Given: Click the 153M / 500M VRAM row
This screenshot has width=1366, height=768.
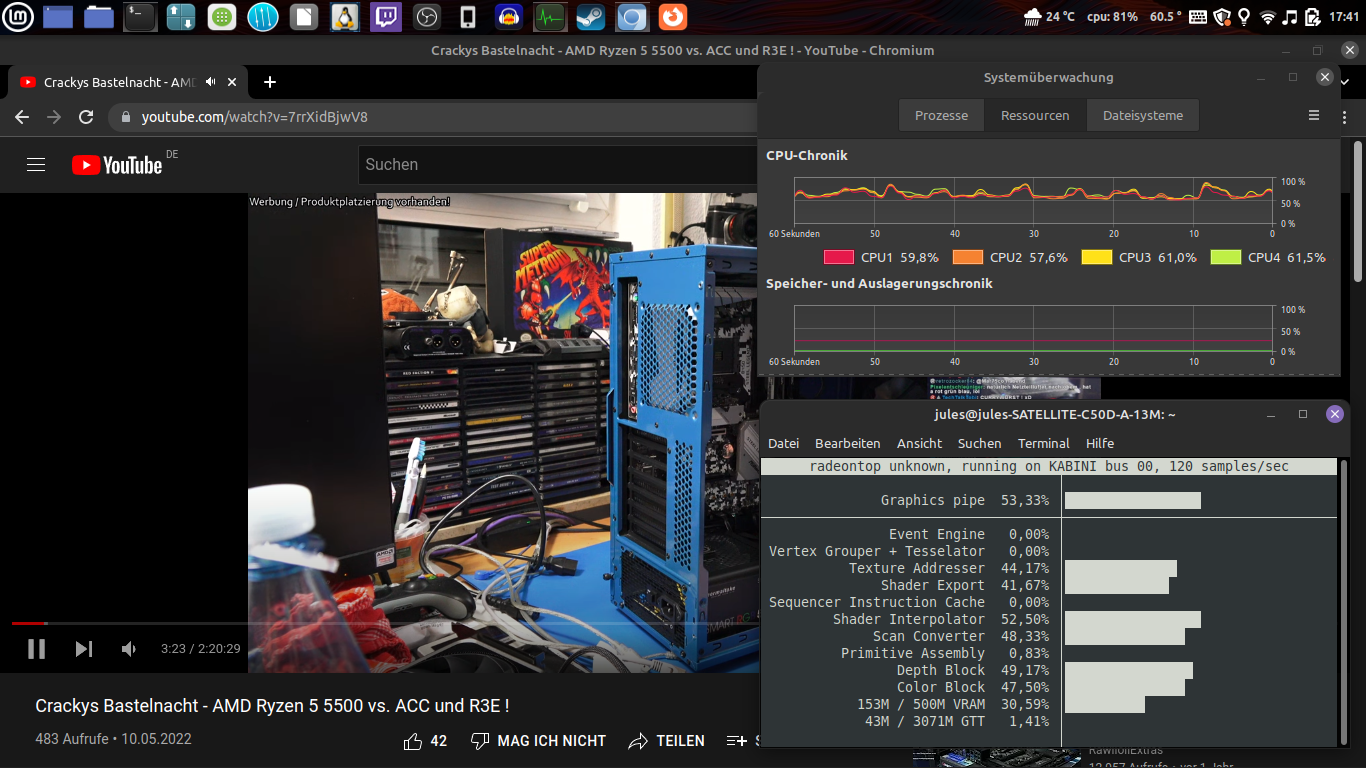Looking at the screenshot, I should (x=1049, y=704).
